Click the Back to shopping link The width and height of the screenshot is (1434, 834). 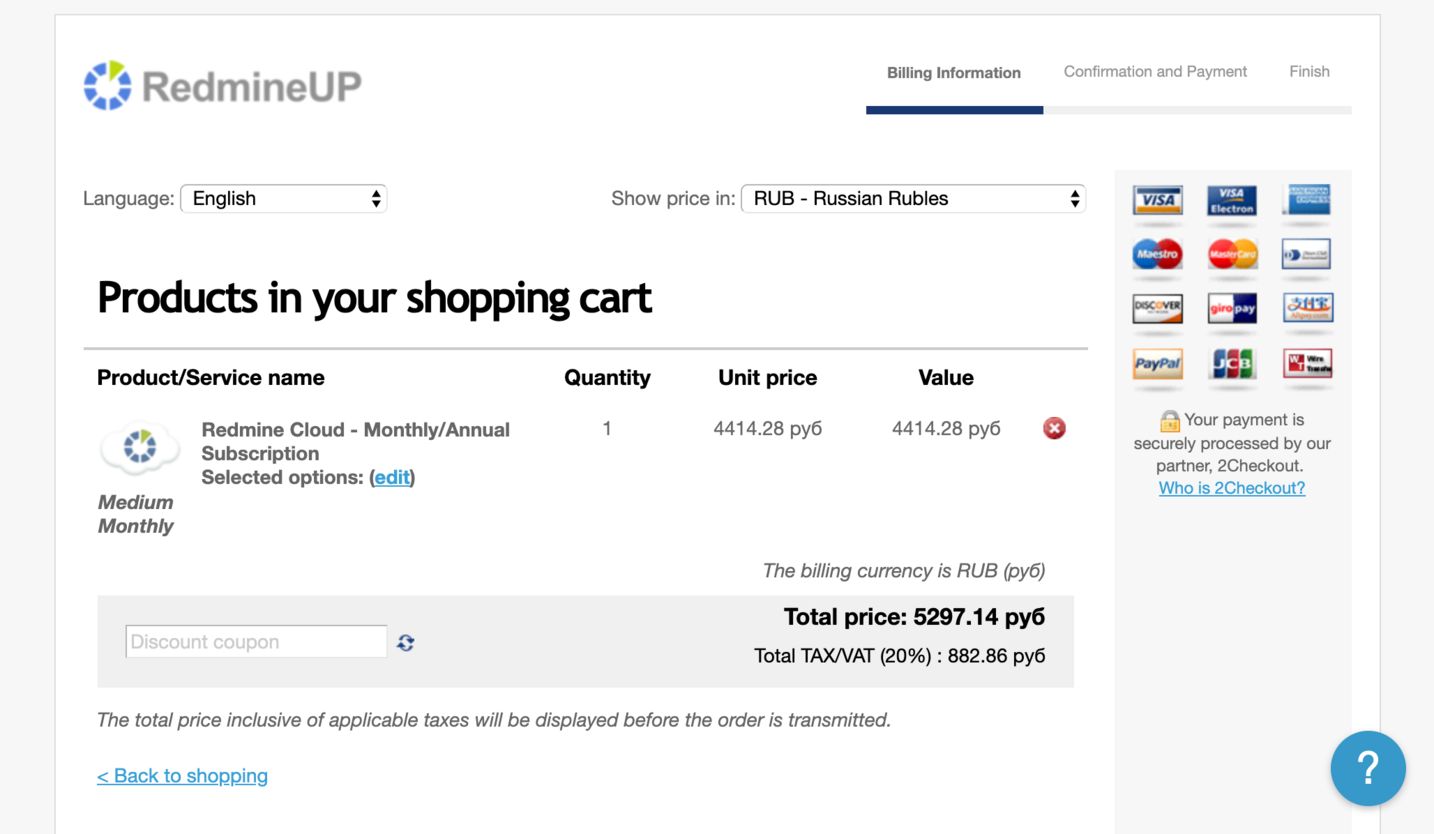tap(182, 775)
